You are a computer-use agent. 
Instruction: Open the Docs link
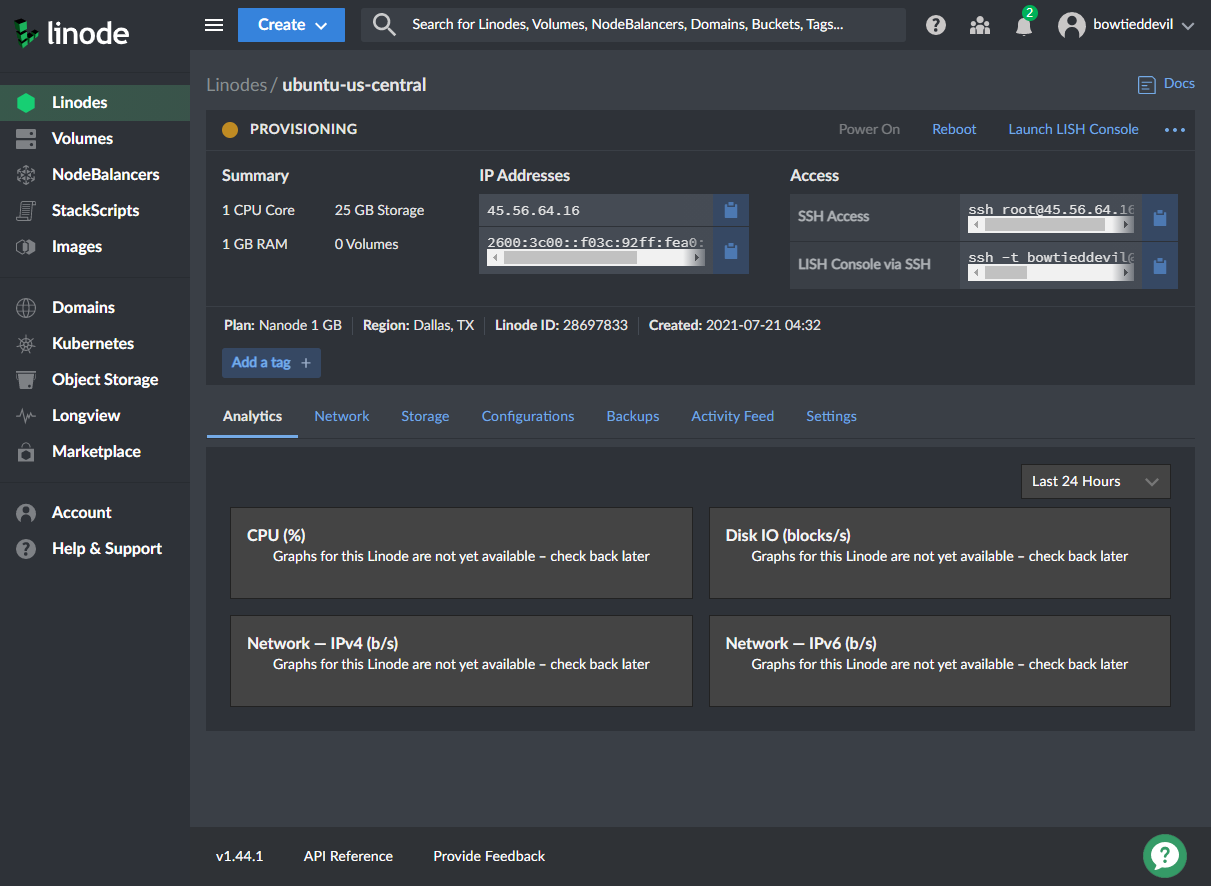point(1166,84)
